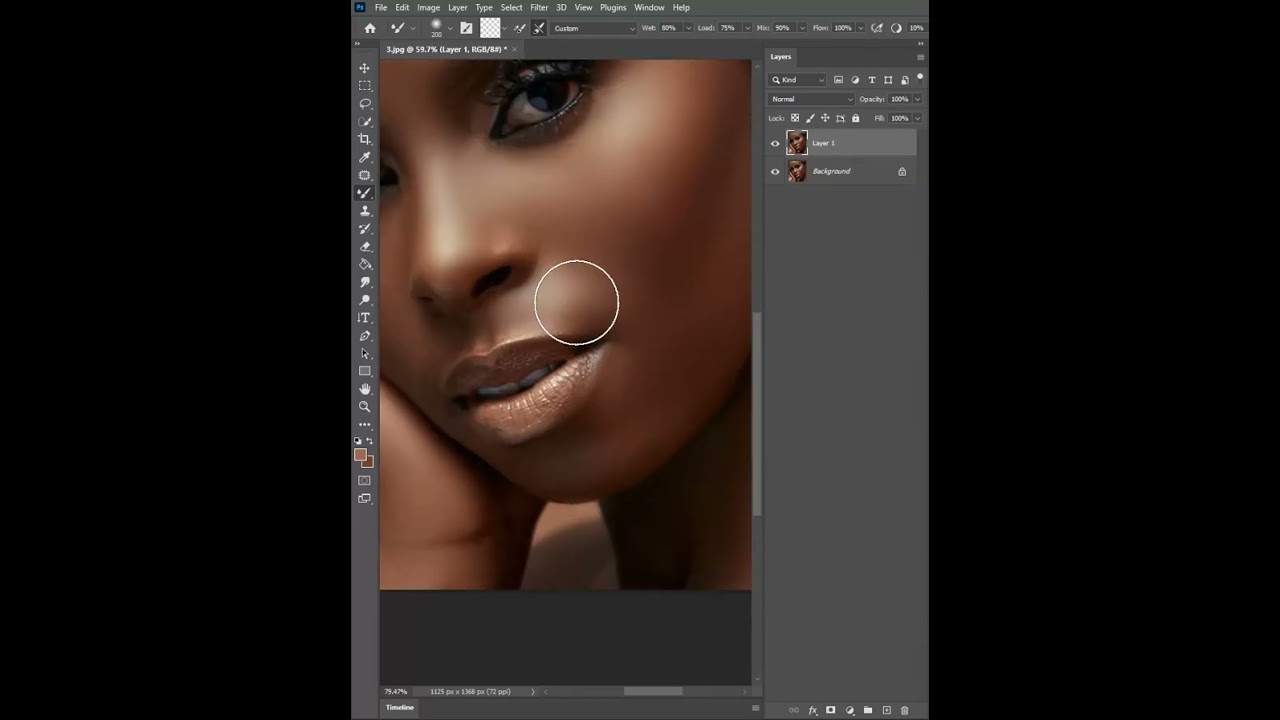Open the Flow percentage dropdown
The image size is (1280, 720).
(860, 28)
